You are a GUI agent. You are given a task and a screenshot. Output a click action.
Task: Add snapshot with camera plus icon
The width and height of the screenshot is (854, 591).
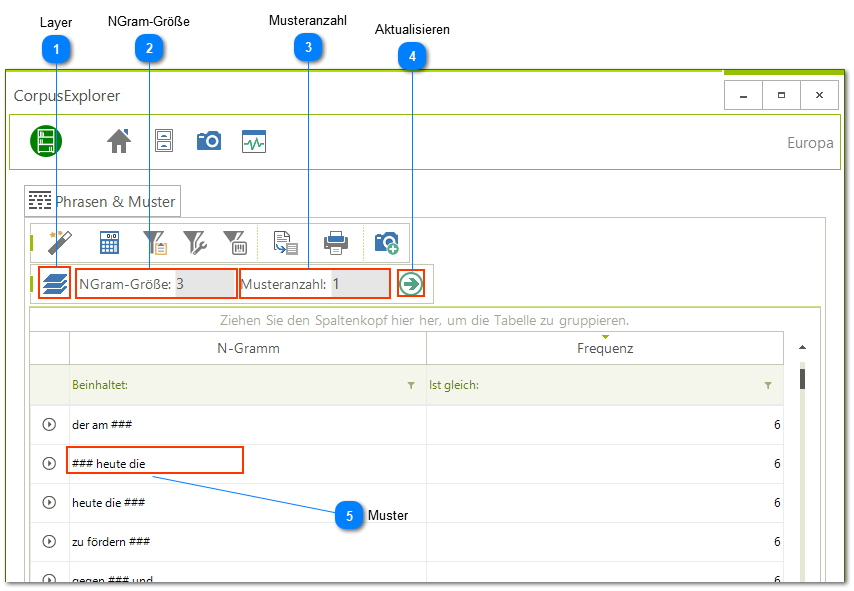(x=386, y=242)
